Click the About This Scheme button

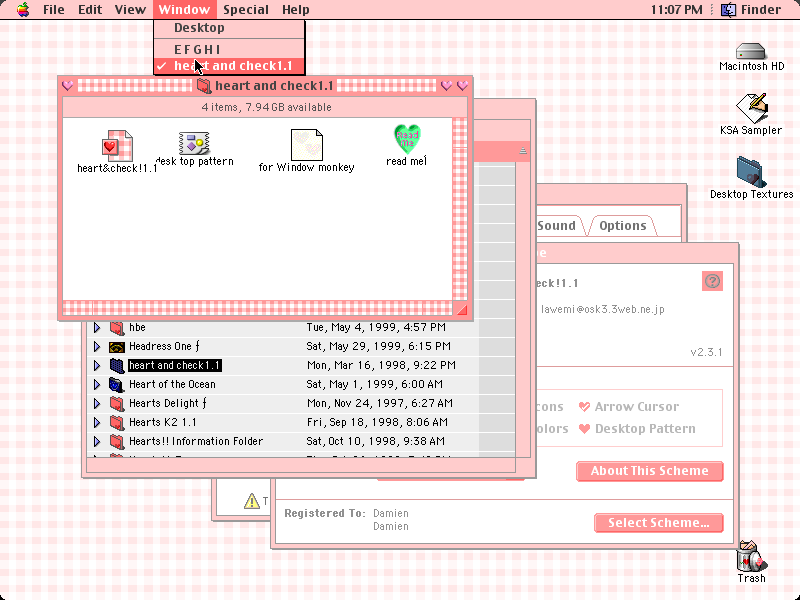click(x=649, y=471)
